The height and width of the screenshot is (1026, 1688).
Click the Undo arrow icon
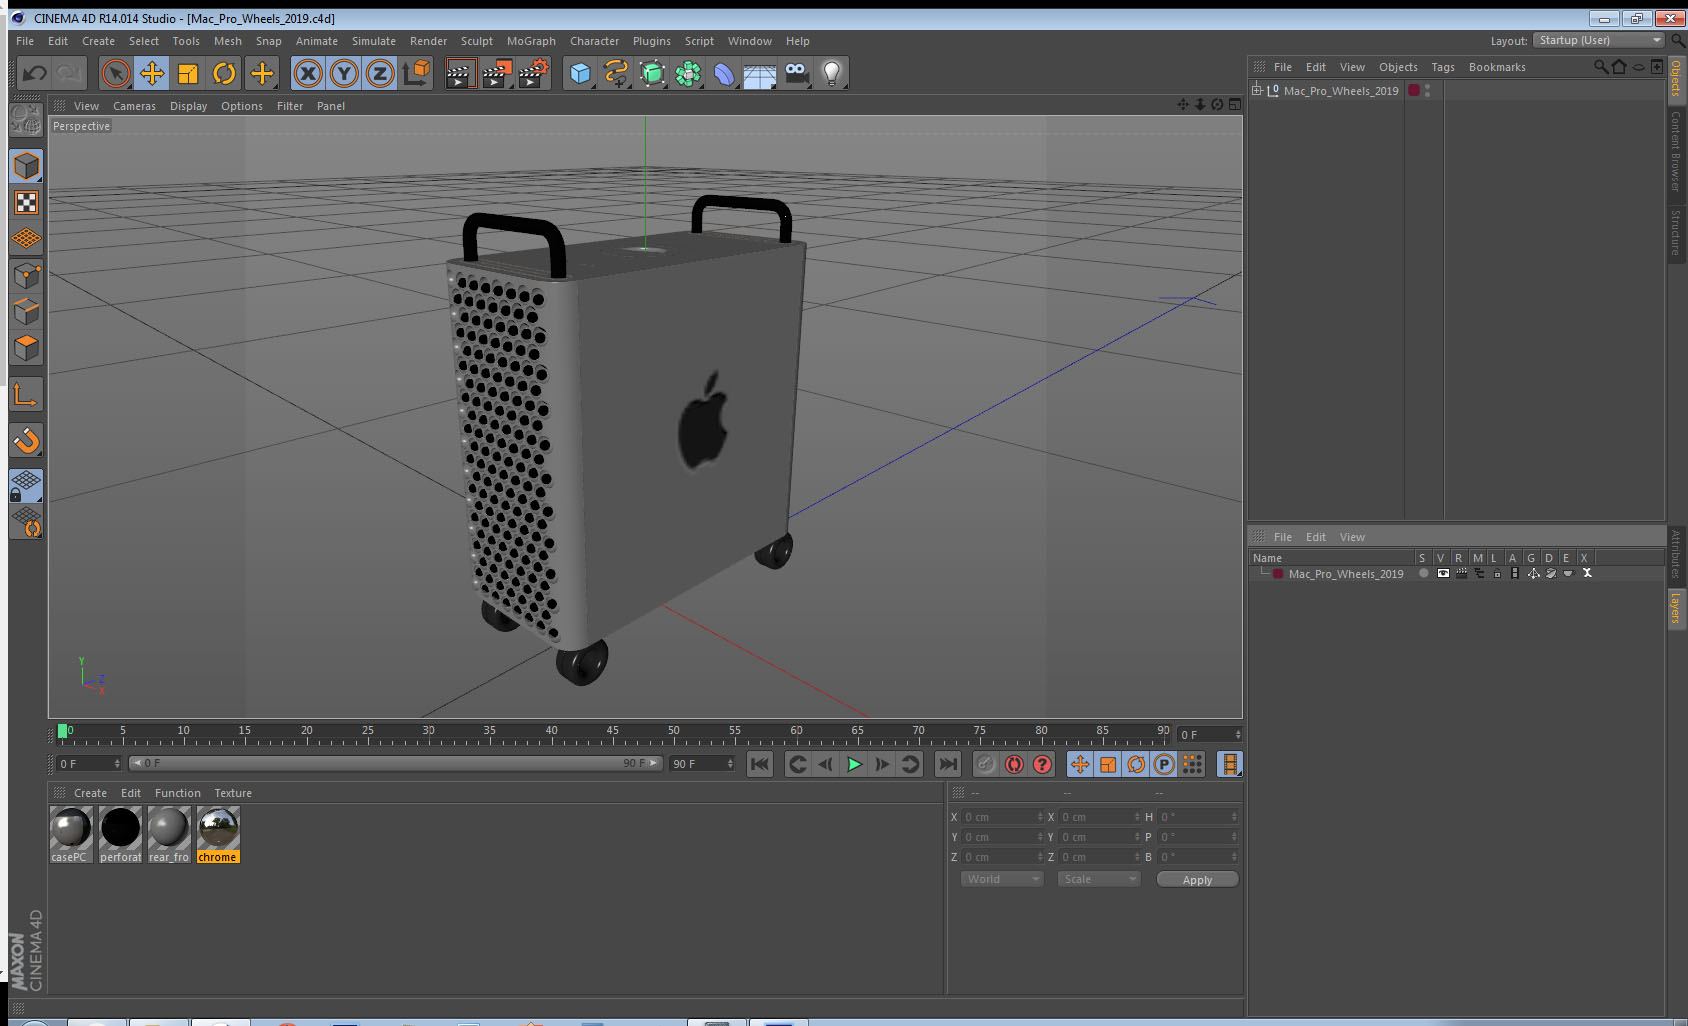(35, 73)
